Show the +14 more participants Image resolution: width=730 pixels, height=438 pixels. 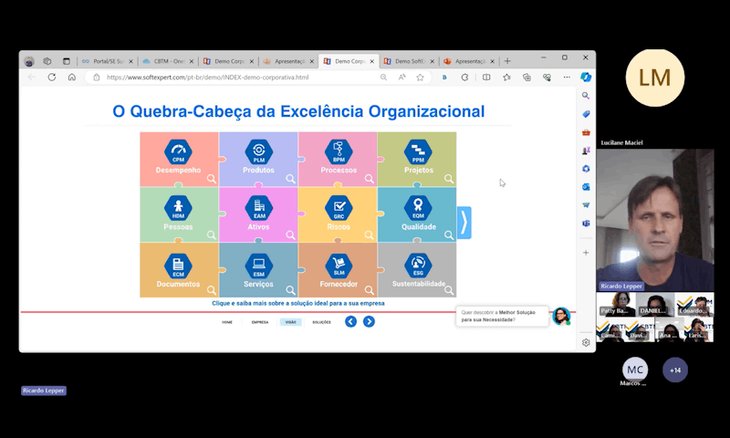click(675, 370)
